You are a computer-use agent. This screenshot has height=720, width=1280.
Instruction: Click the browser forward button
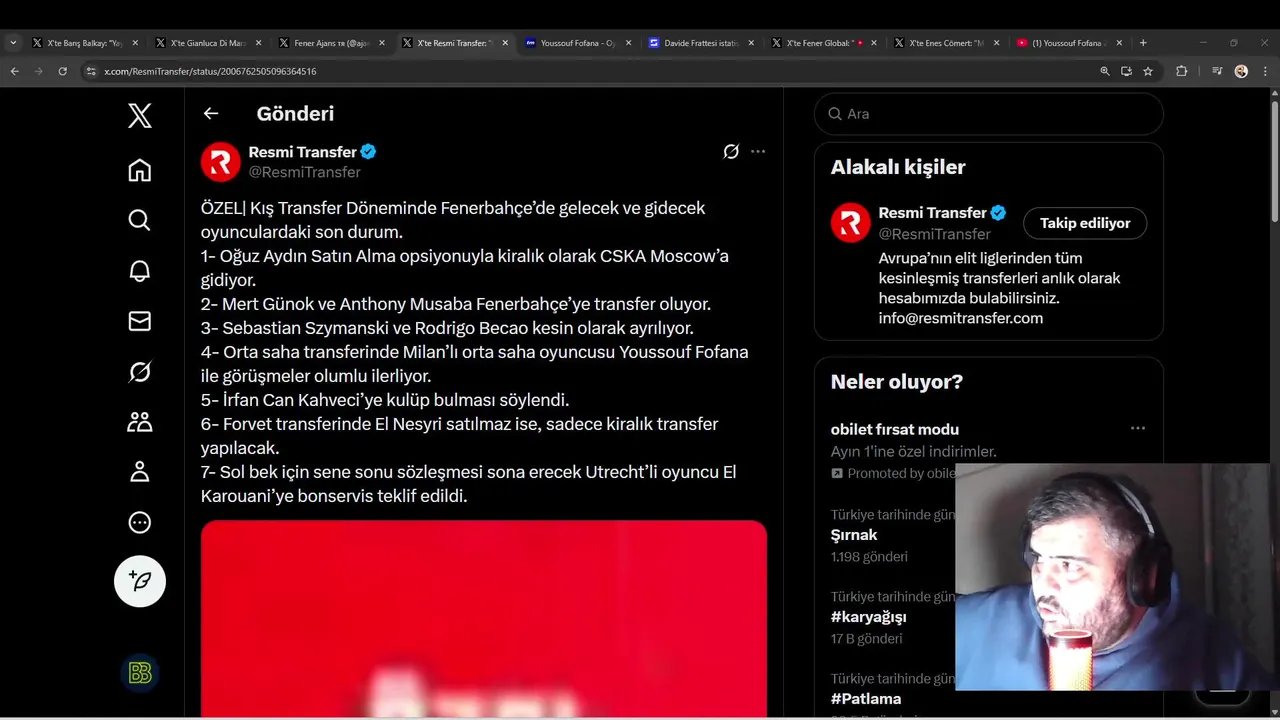(38, 71)
